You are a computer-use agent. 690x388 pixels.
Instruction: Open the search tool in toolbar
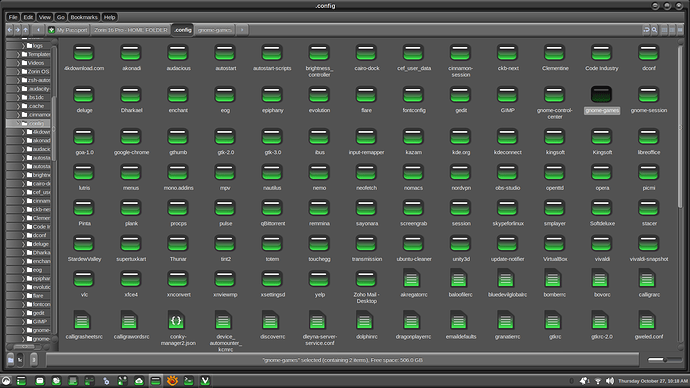coord(654,30)
